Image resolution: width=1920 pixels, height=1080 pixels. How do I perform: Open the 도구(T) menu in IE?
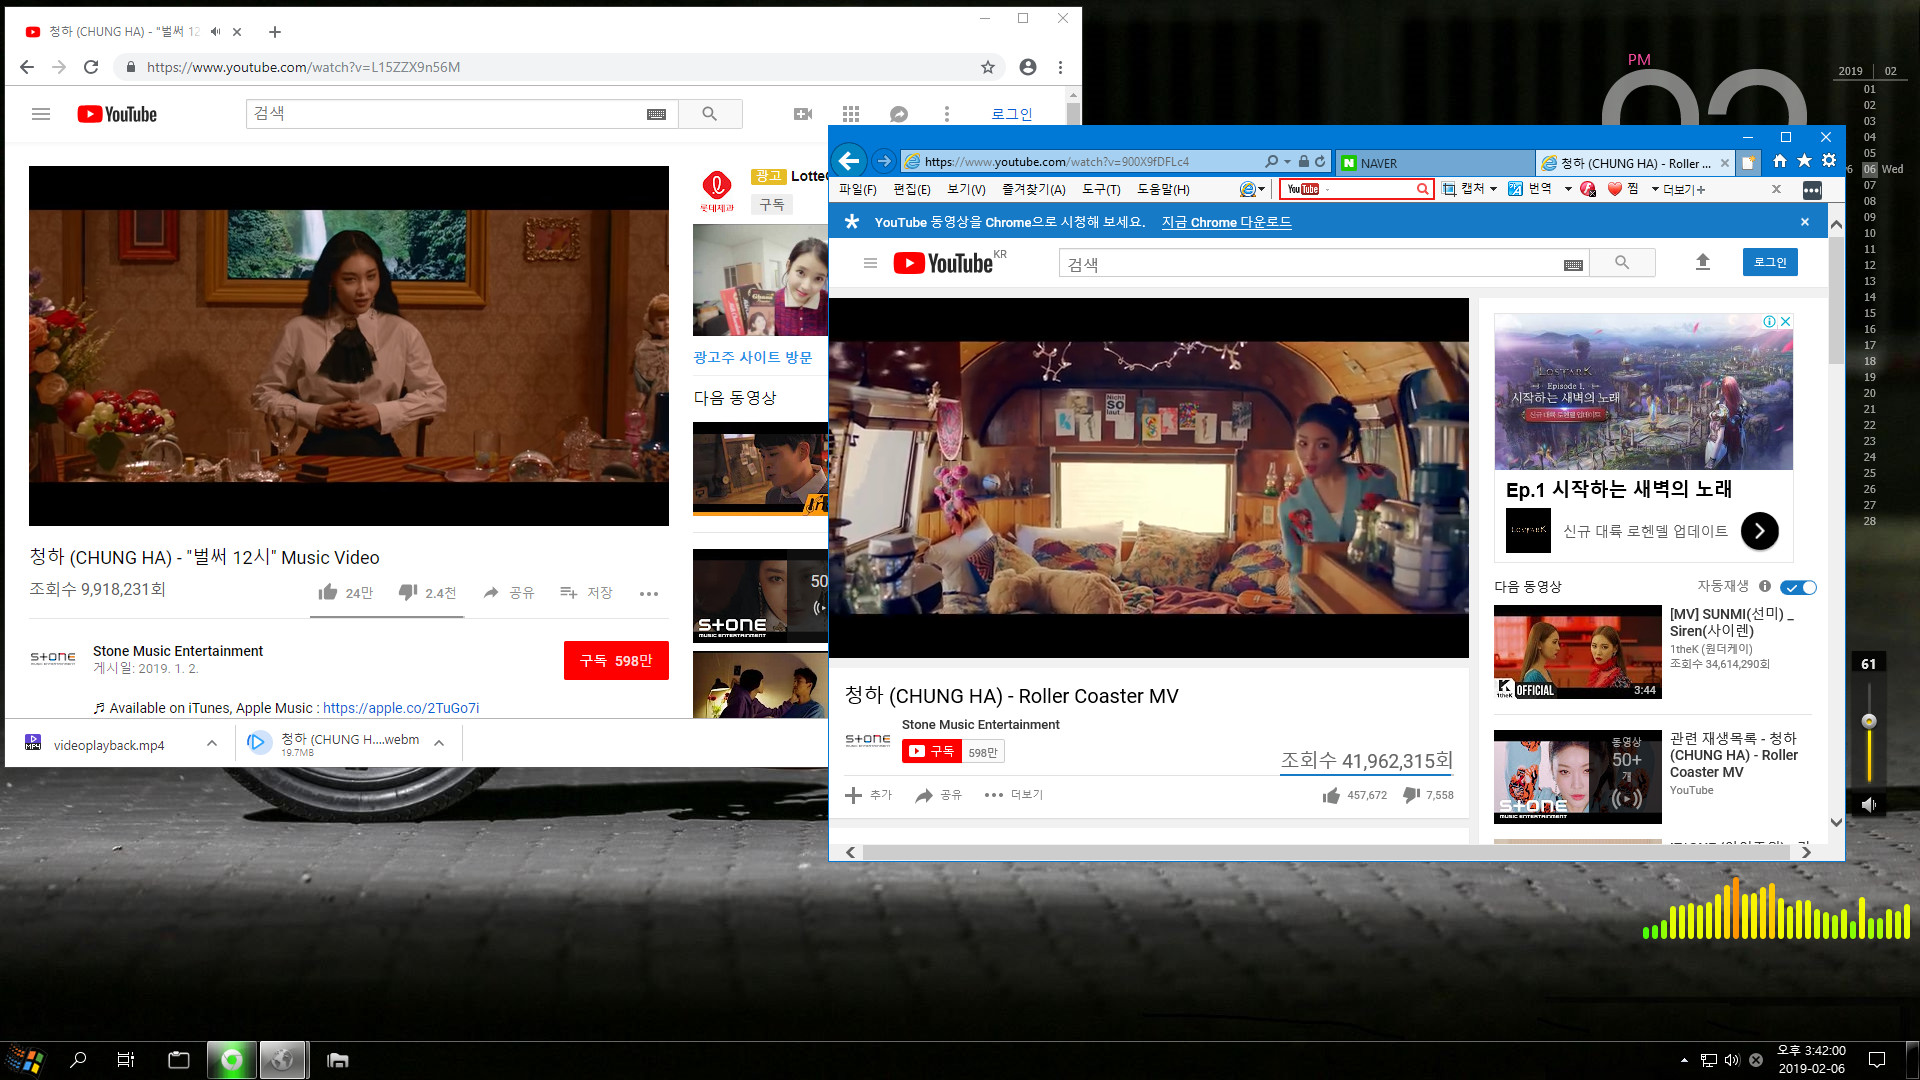tap(1101, 189)
